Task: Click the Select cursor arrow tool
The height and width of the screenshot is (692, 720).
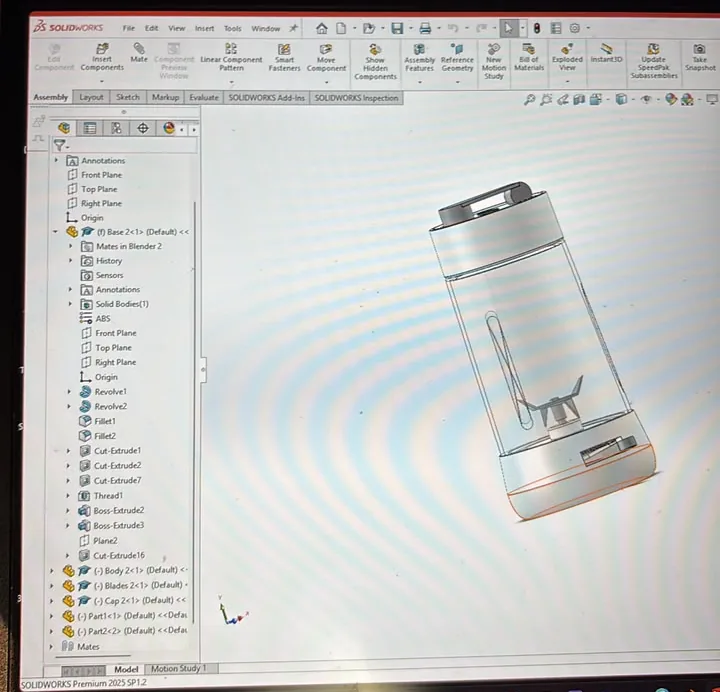Action: point(508,28)
